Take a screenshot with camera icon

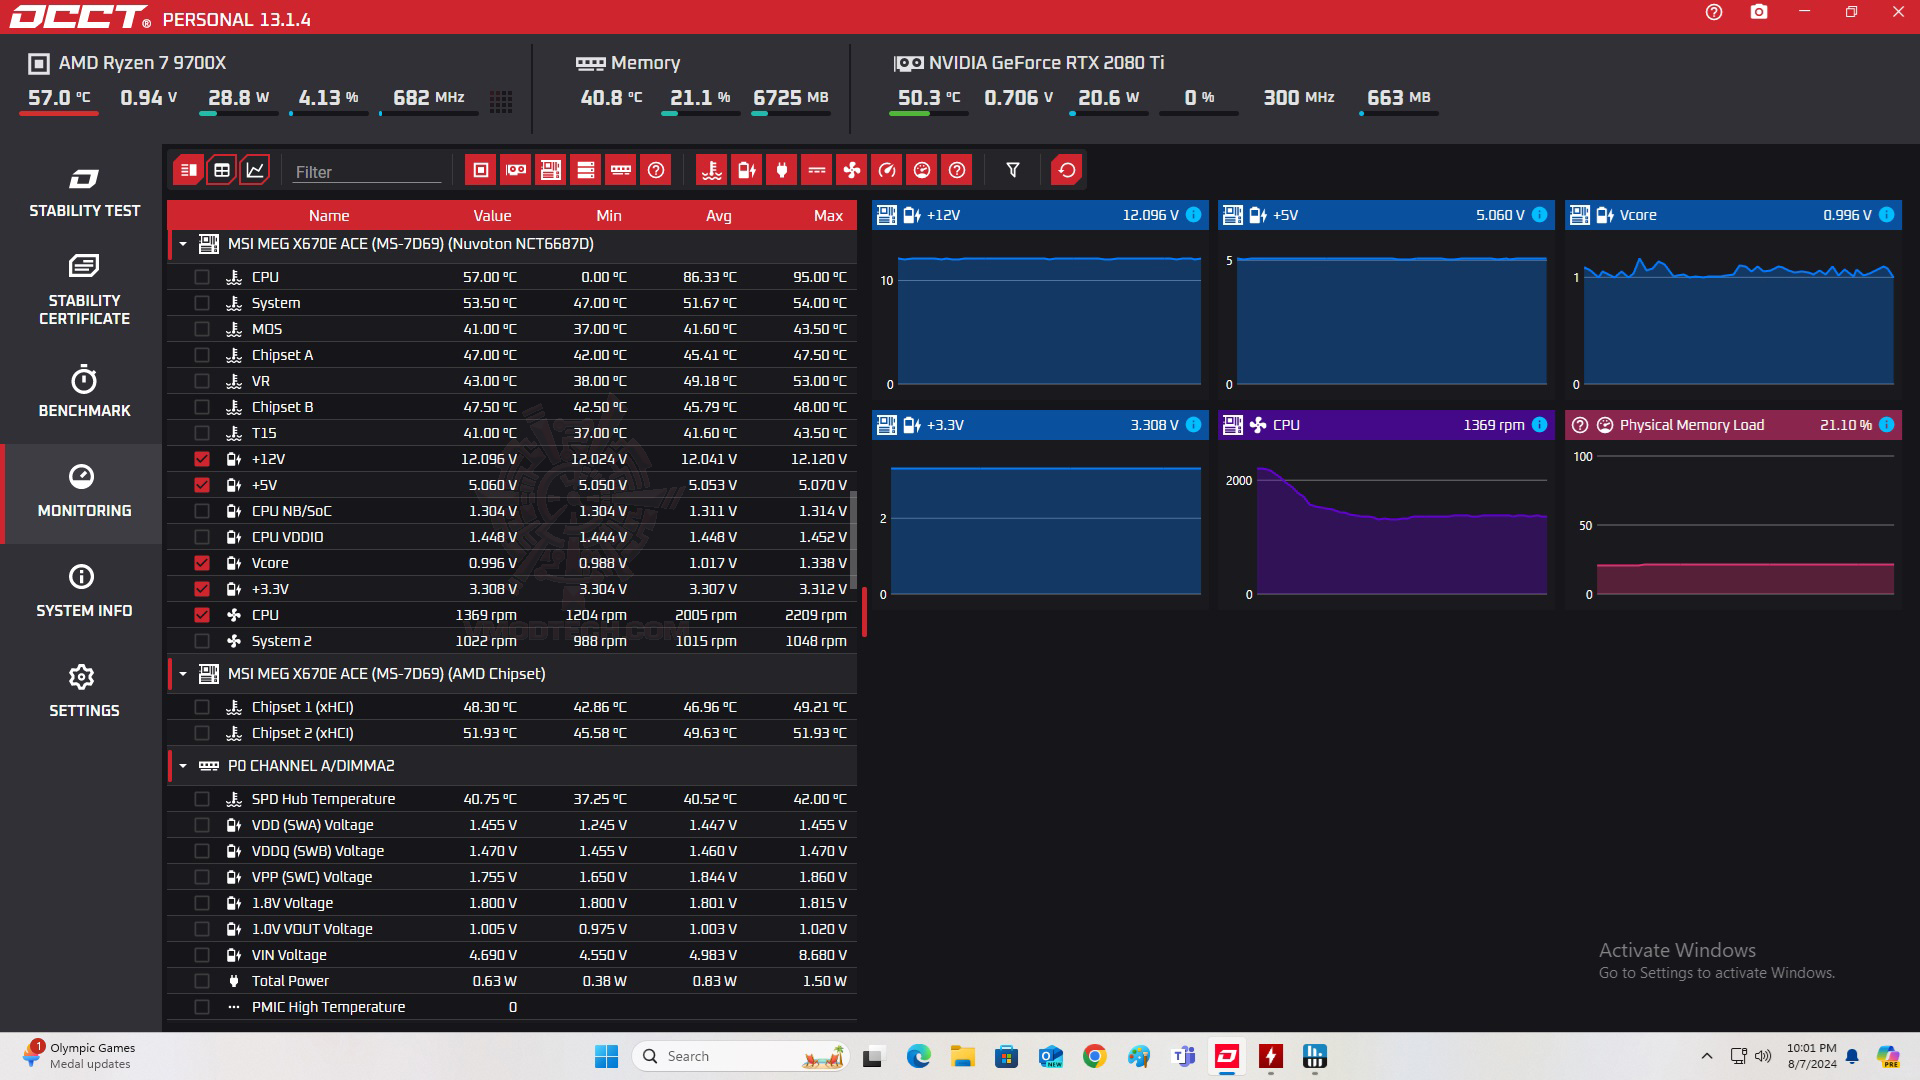[1758, 13]
